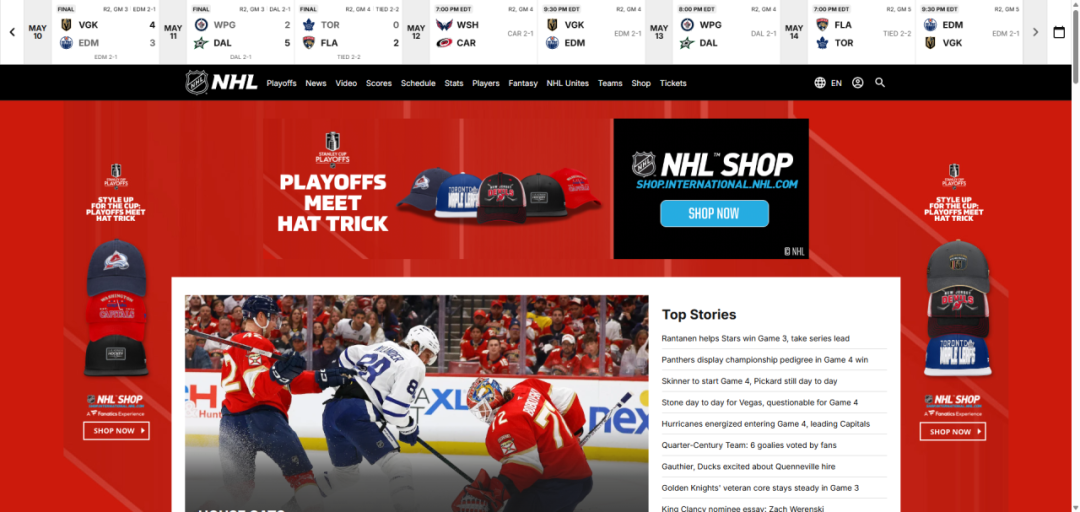Read Rantanen helps Stars win Game 3
The height and width of the screenshot is (512, 1080).
tap(755, 338)
